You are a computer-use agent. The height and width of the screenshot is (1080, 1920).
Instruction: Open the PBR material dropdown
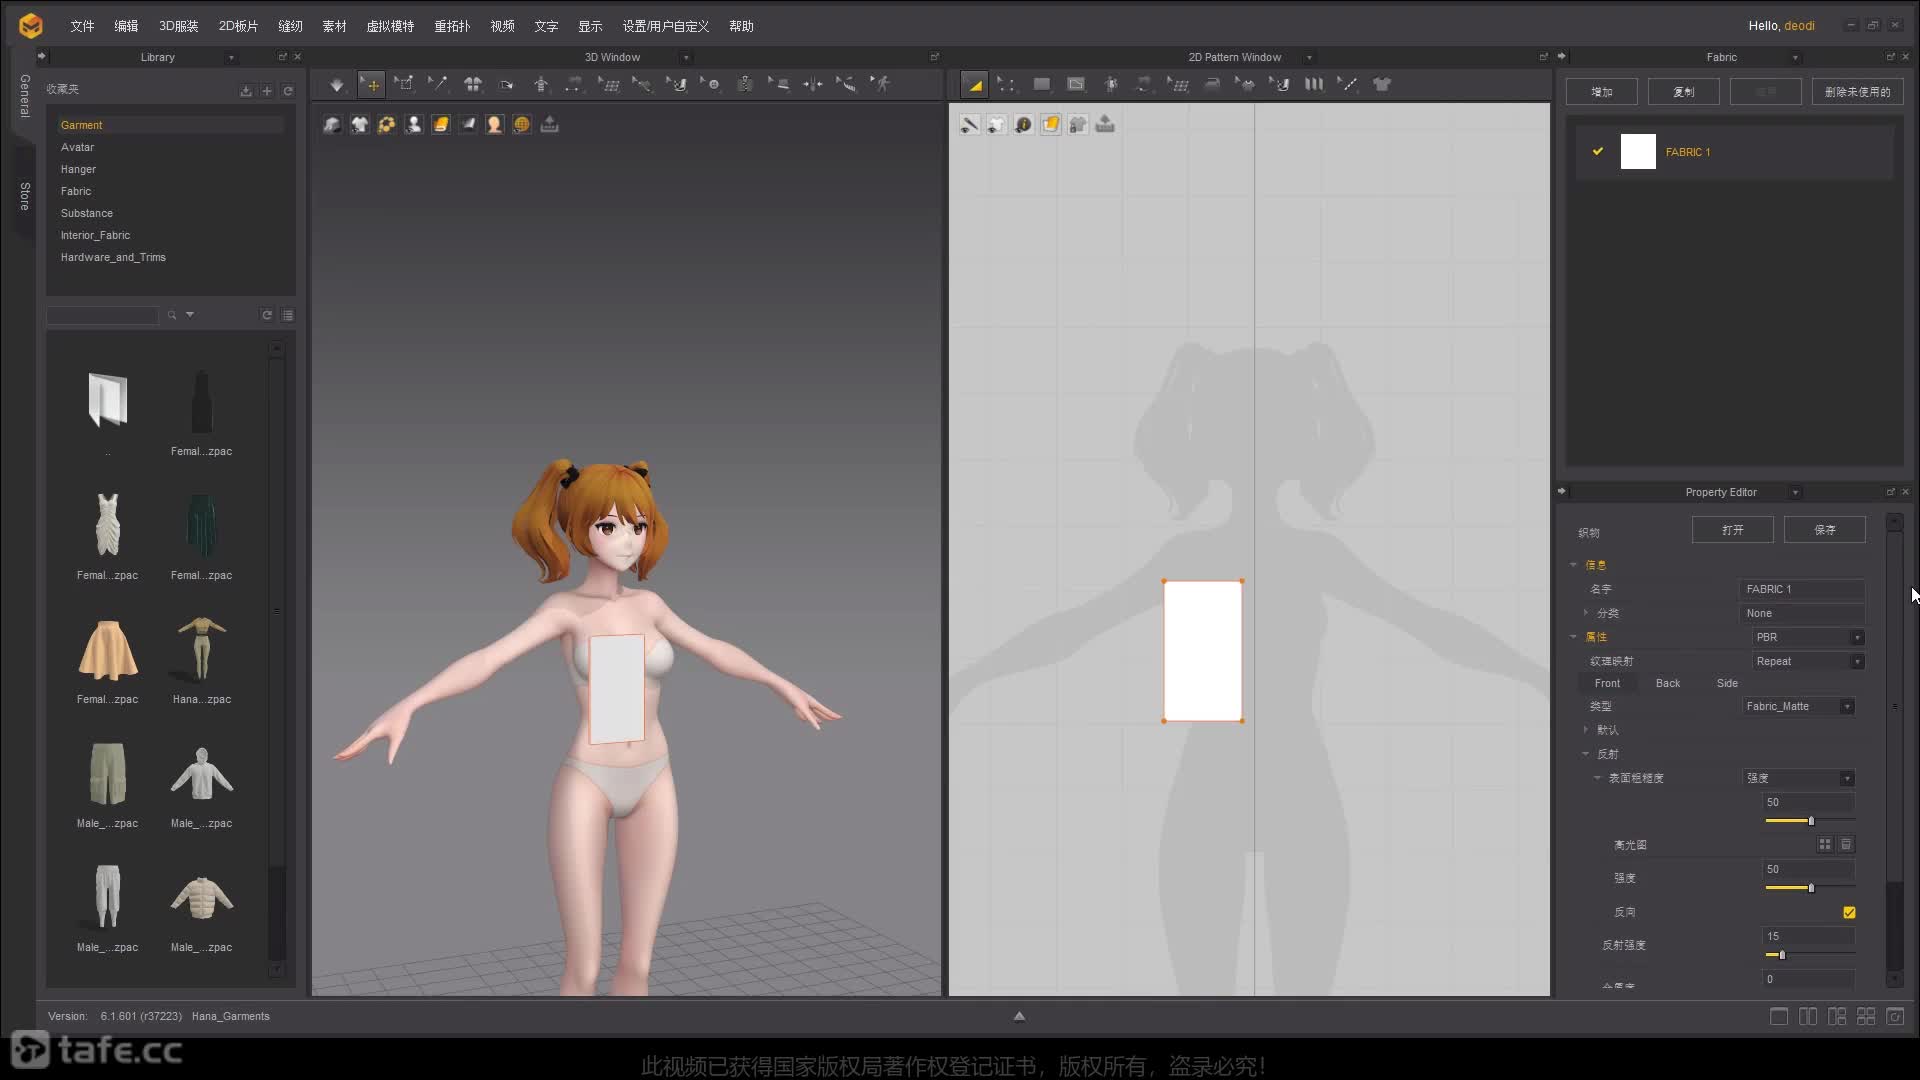(1808, 637)
